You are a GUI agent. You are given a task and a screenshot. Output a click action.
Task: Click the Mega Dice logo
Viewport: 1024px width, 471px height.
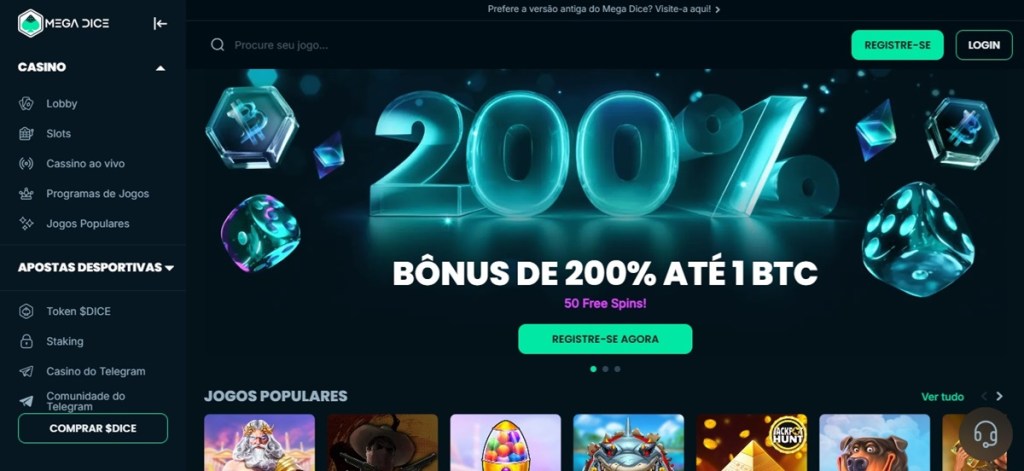(63, 24)
